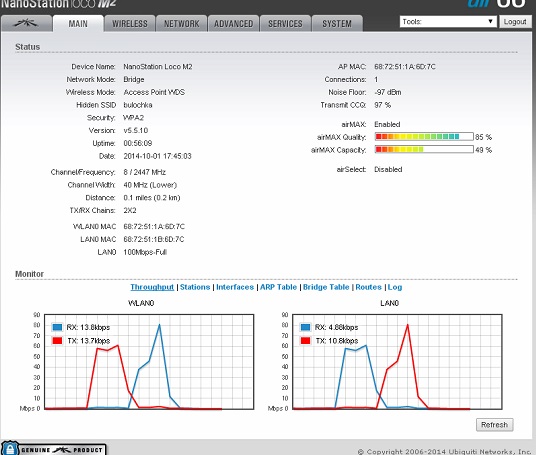Click the Refresh button
This screenshot has height=455, width=536.
[x=494, y=425]
